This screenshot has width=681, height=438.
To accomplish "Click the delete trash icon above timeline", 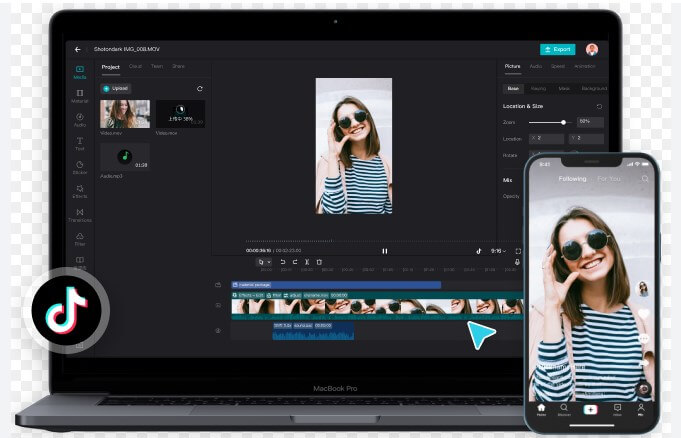I will tap(319, 262).
